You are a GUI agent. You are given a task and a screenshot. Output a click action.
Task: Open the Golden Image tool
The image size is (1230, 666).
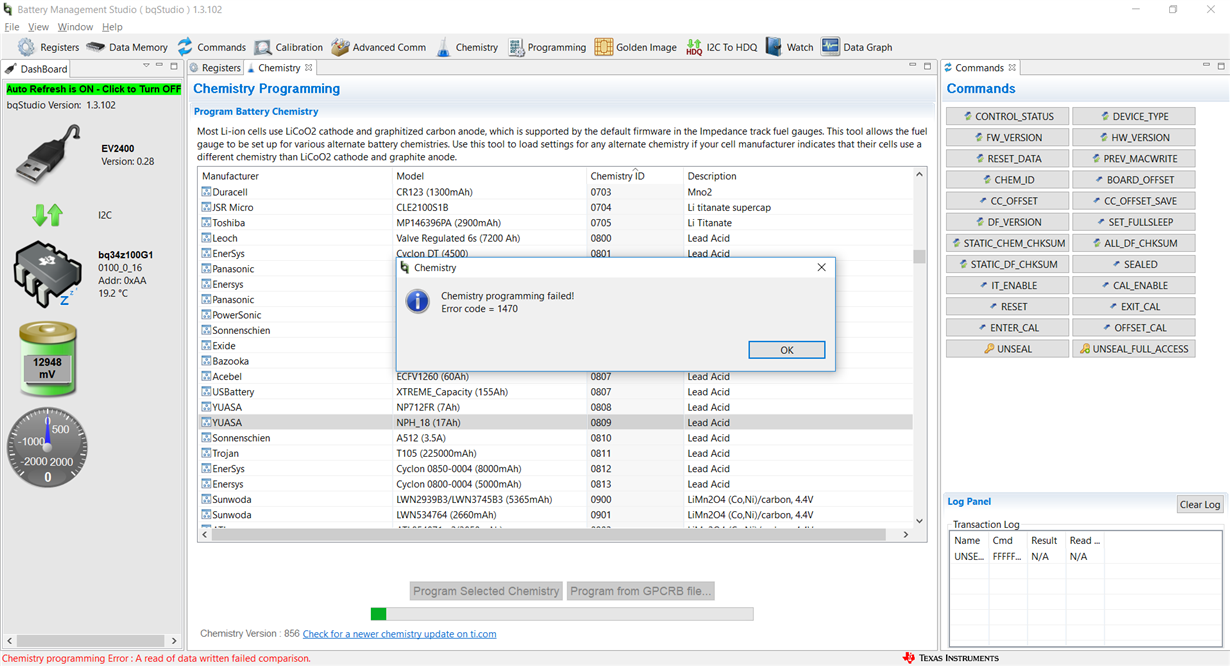[x=635, y=47]
